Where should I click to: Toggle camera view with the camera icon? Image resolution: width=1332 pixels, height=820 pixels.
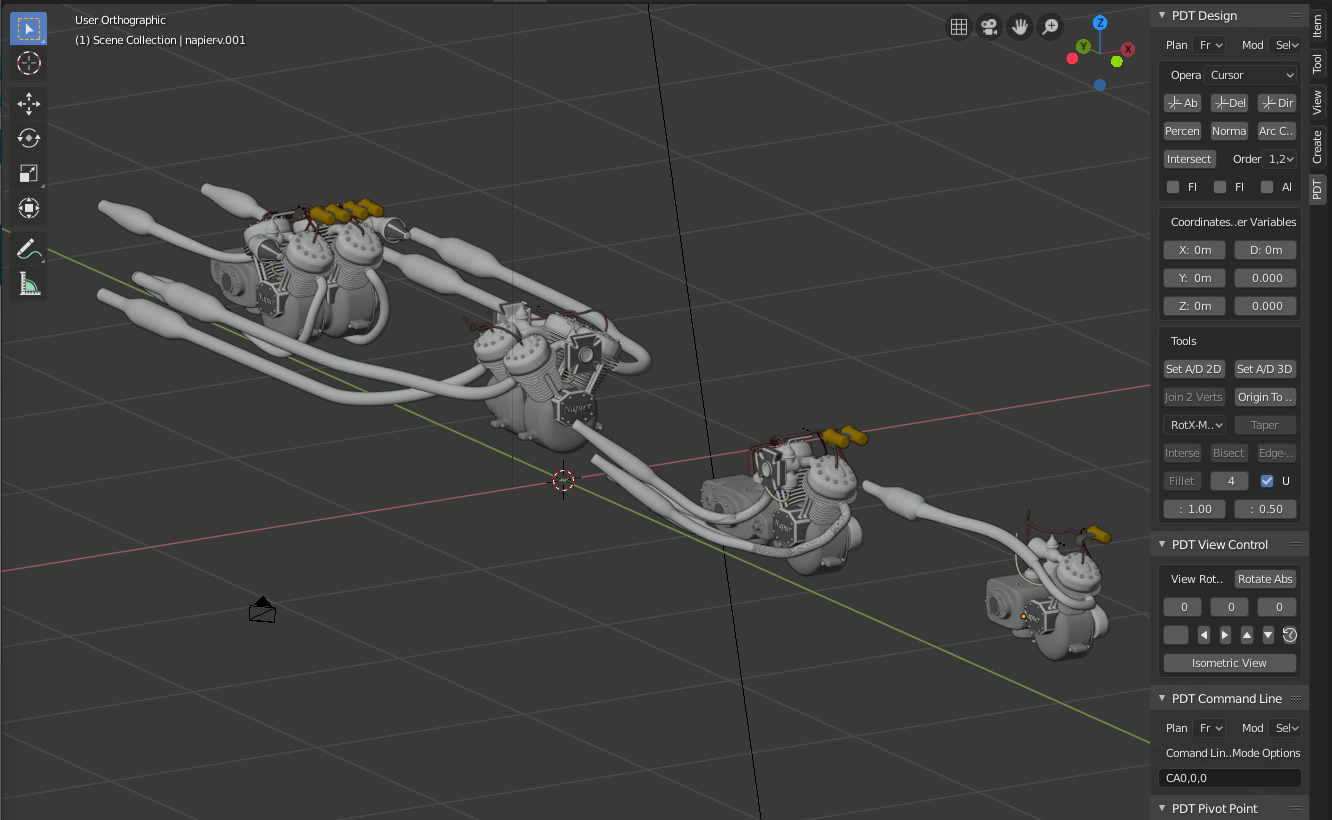click(x=989, y=27)
